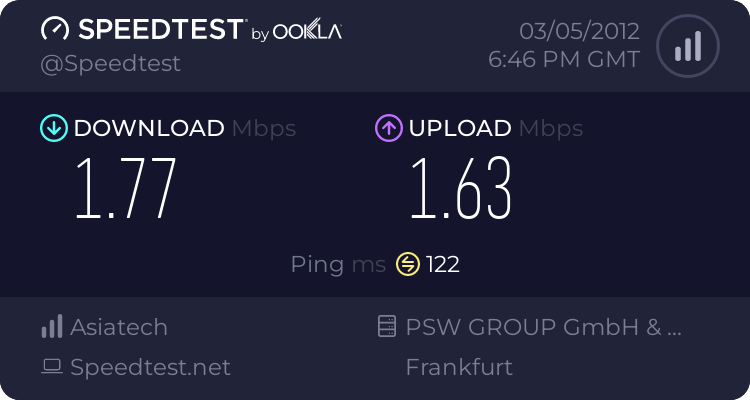This screenshot has height=400, width=750.
Task: Click the Asiatech provider bars icon
Action: point(51,327)
